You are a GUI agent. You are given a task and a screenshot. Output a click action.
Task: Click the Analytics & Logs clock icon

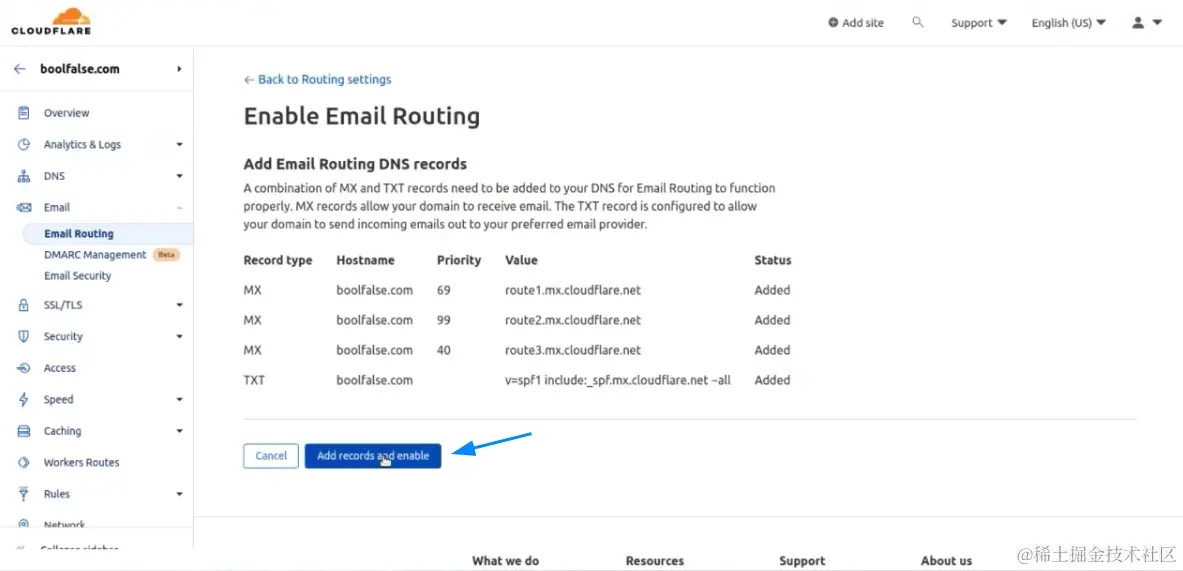click(23, 145)
